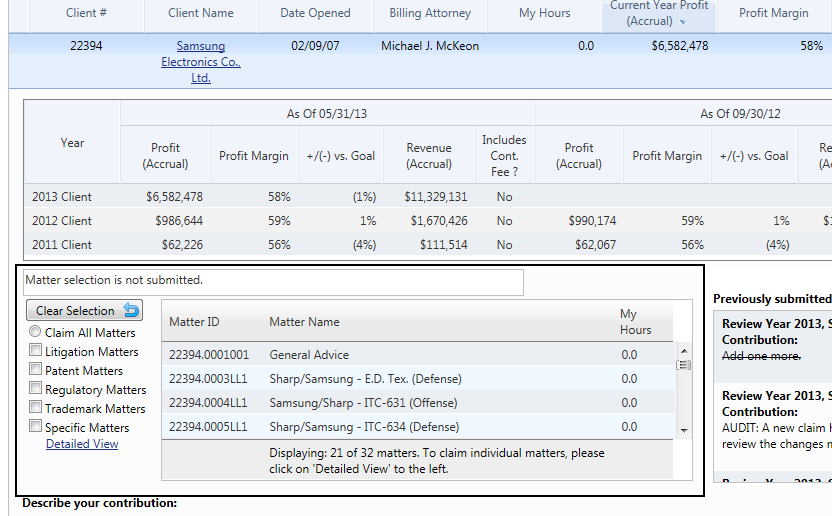The width and height of the screenshot is (832, 516).
Task: Click the date opened 02/09/07
Action: pos(315,46)
